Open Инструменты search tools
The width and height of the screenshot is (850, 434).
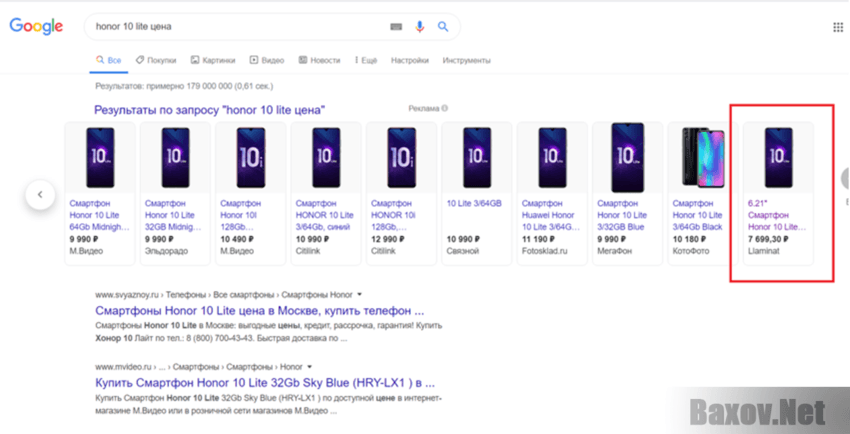click(466, 60)
